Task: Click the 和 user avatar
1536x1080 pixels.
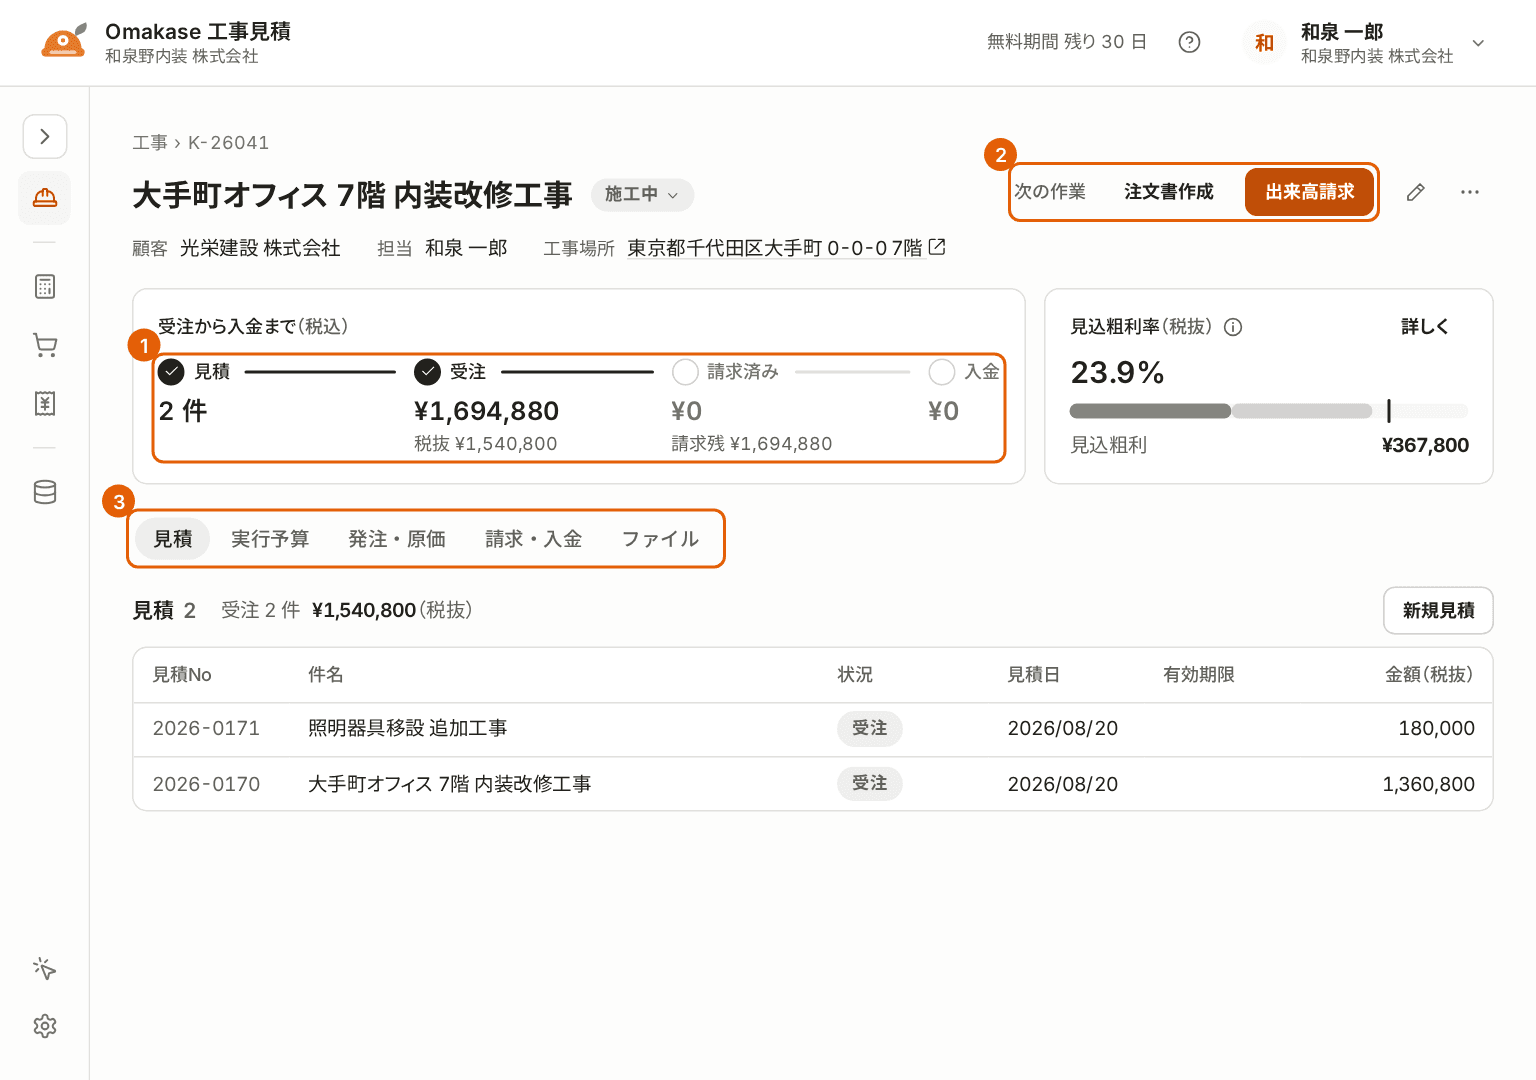Action: pyautogui.click(x=1264, y=43)
